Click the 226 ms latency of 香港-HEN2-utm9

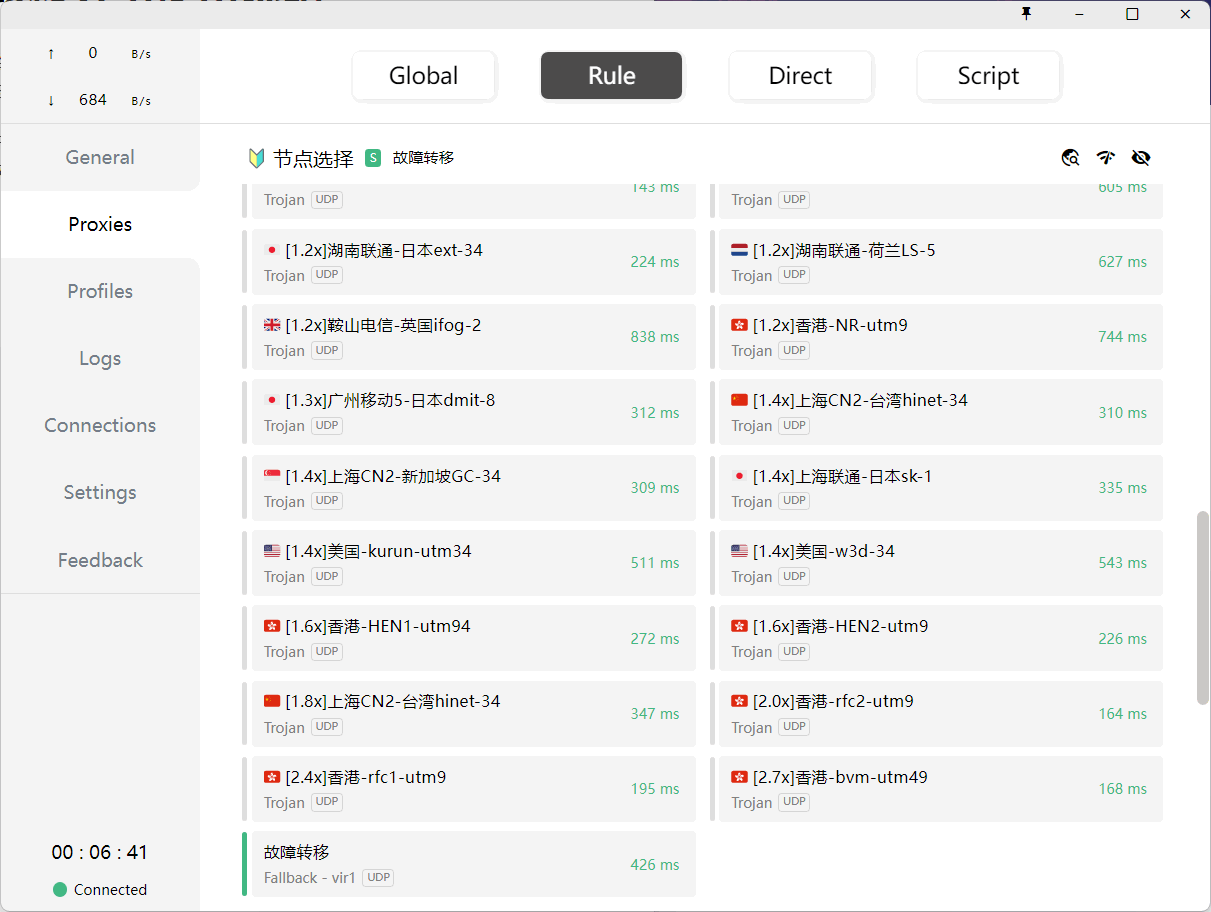pos(1122,639)
